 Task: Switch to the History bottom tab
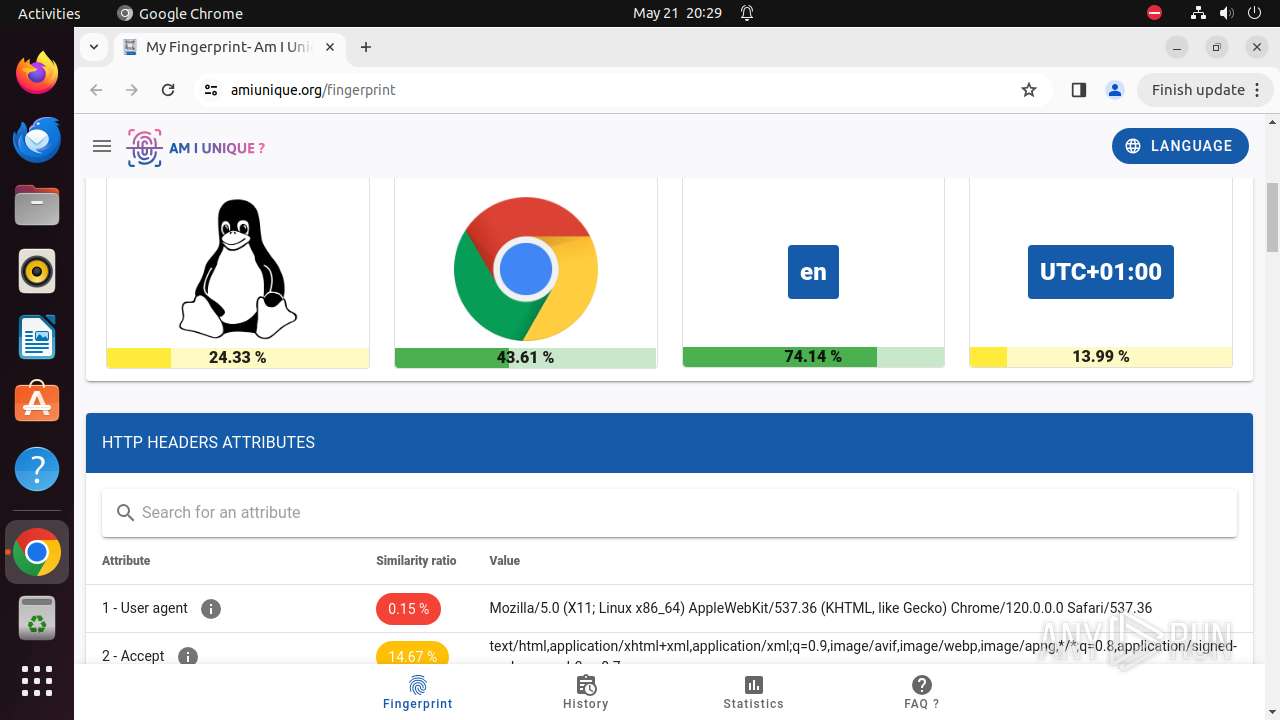point(586,692)
